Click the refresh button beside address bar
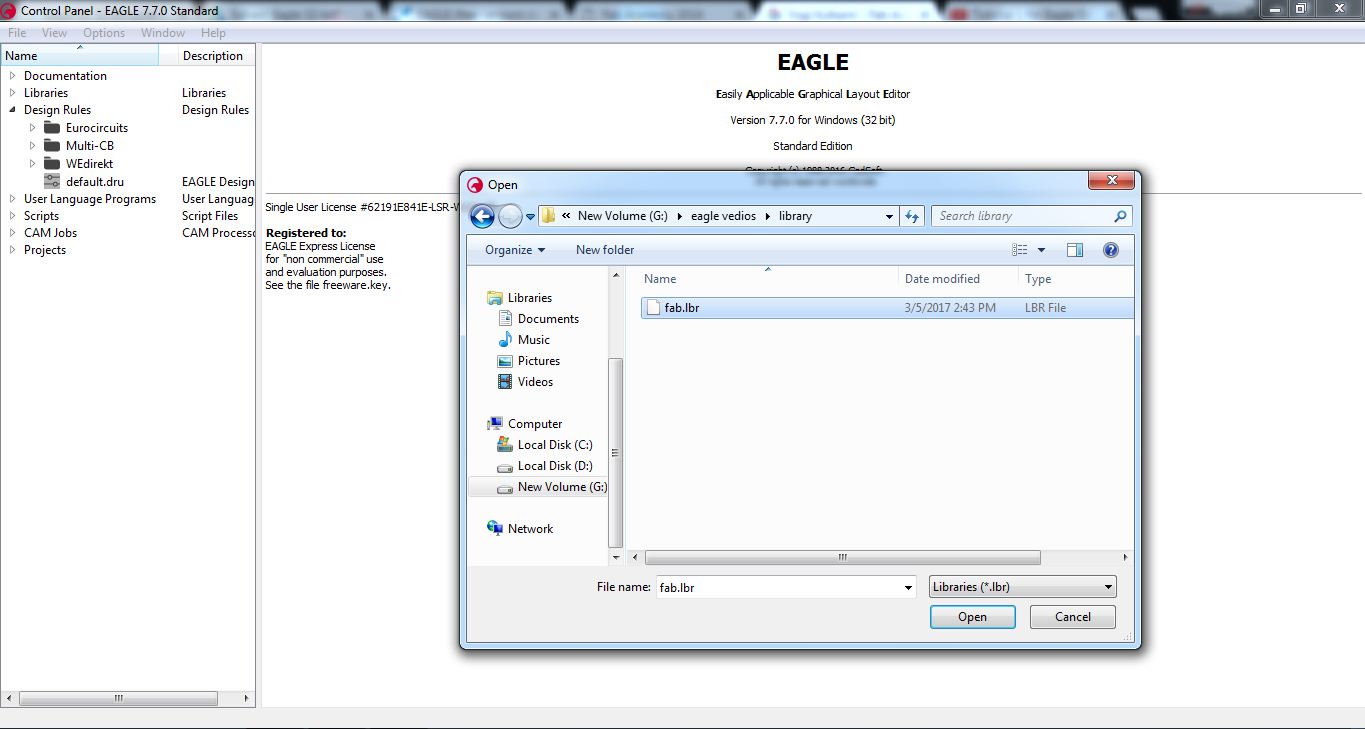This screenshot has height=729, width=1365. 912,216
